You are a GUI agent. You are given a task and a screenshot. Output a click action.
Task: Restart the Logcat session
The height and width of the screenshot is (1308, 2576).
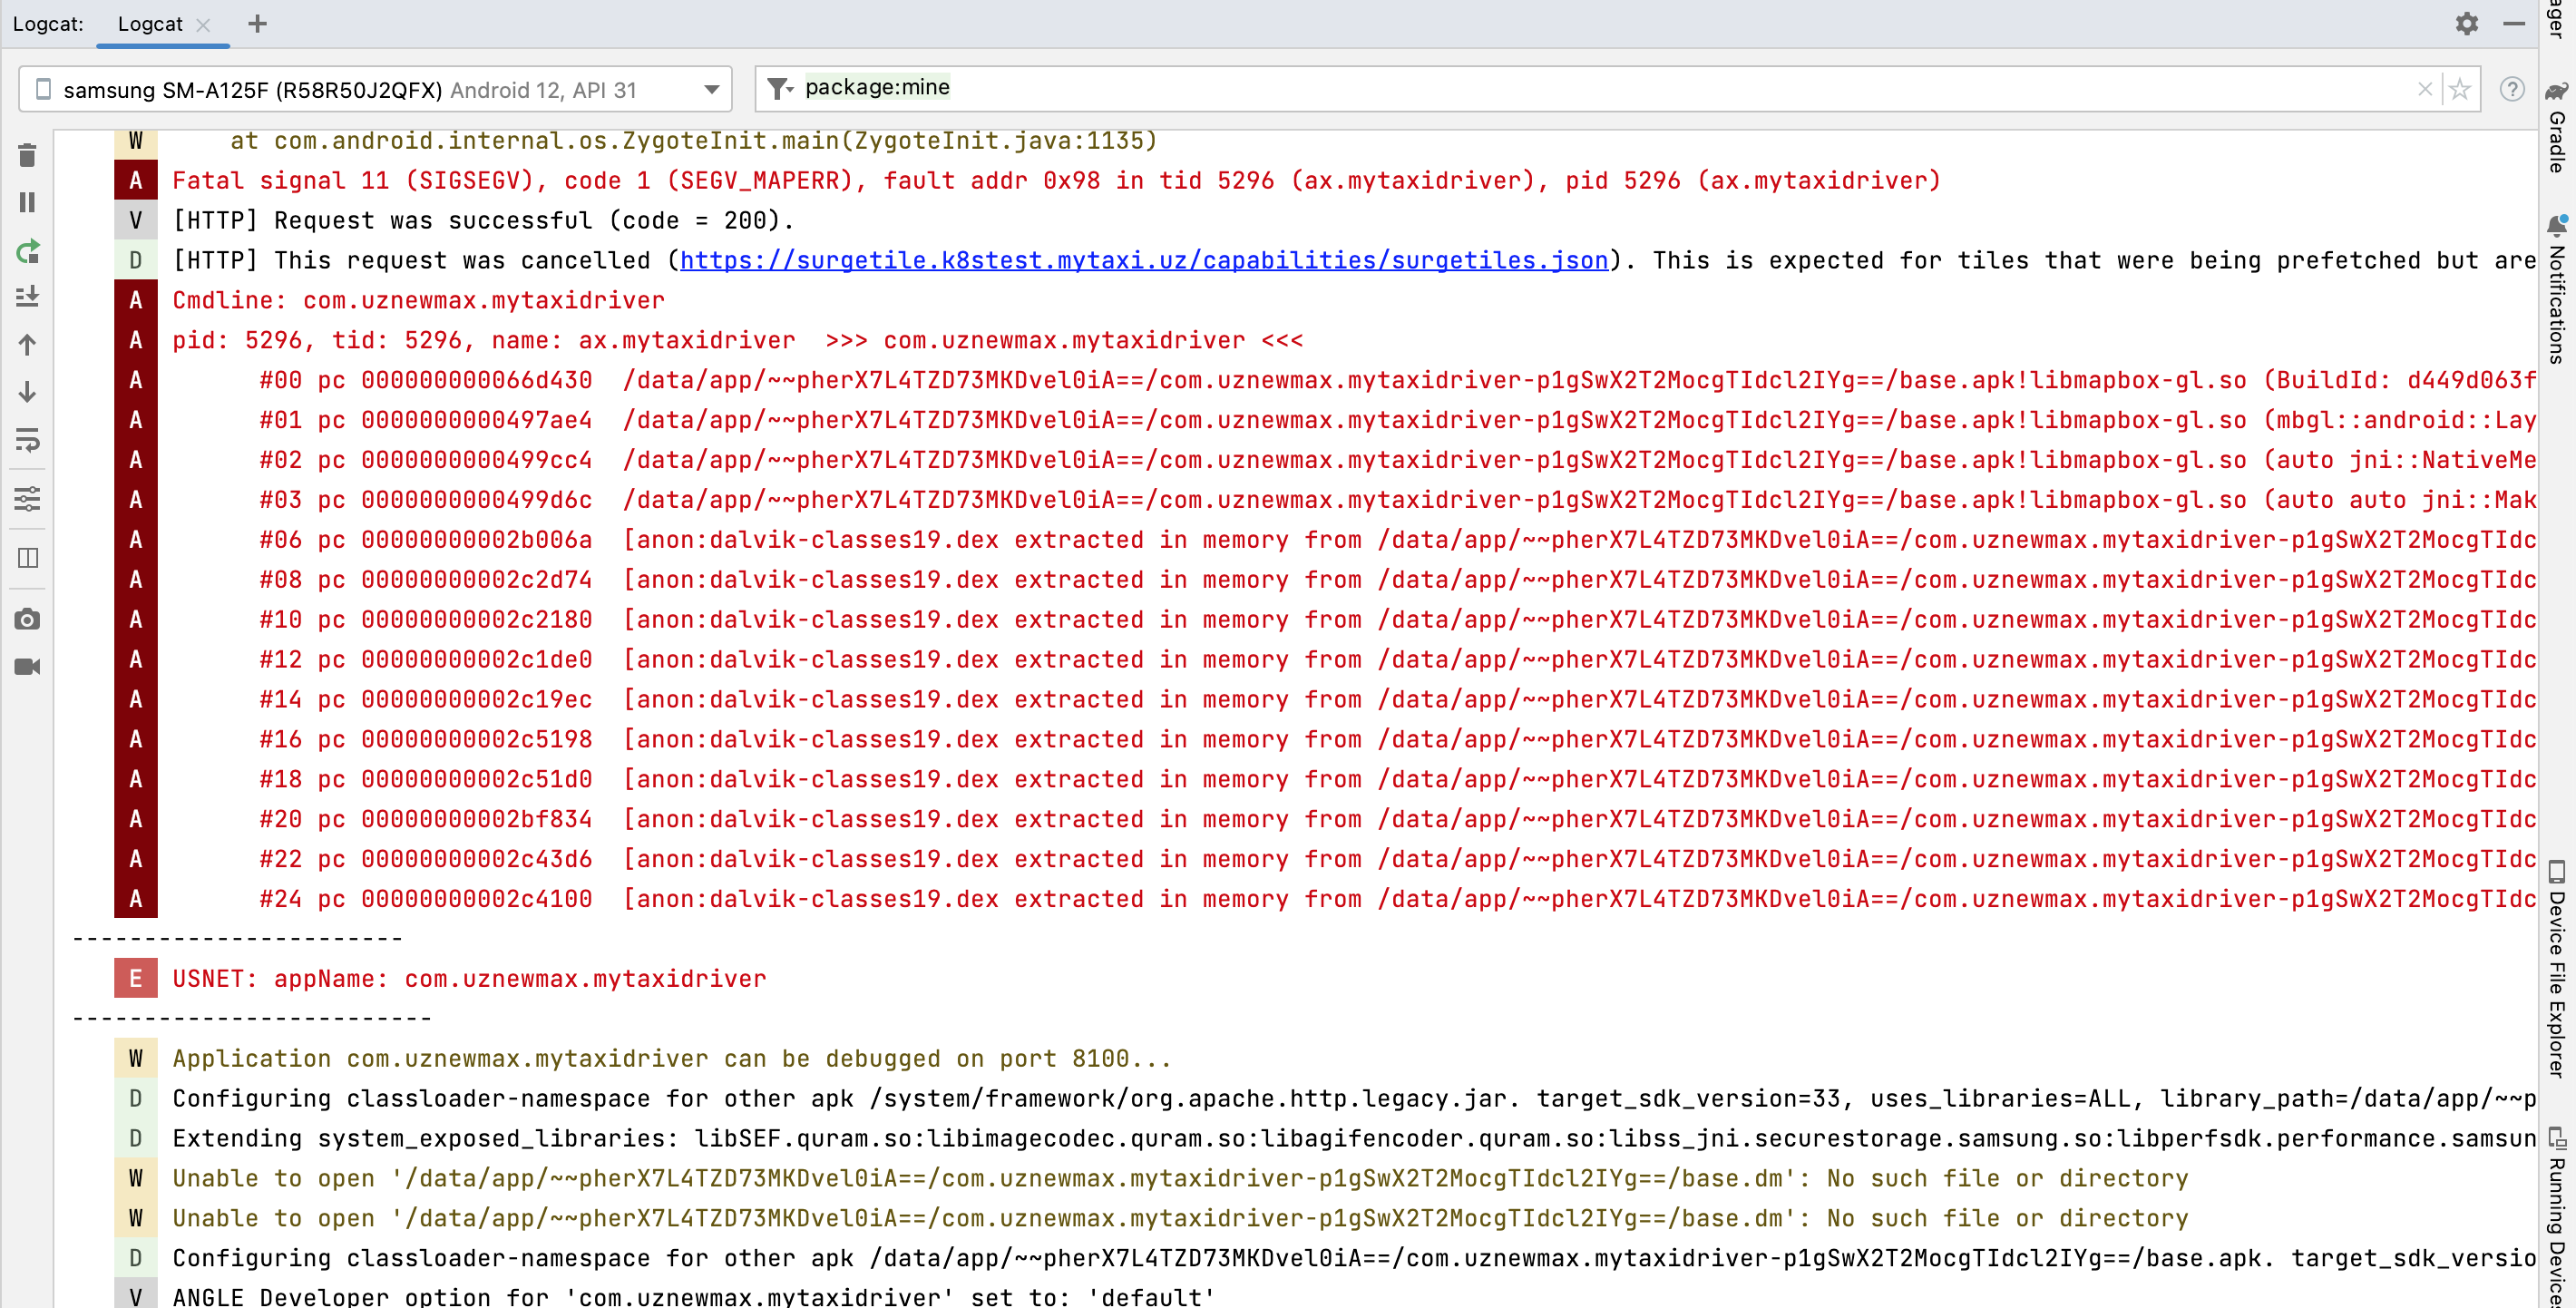pos(27,253)
